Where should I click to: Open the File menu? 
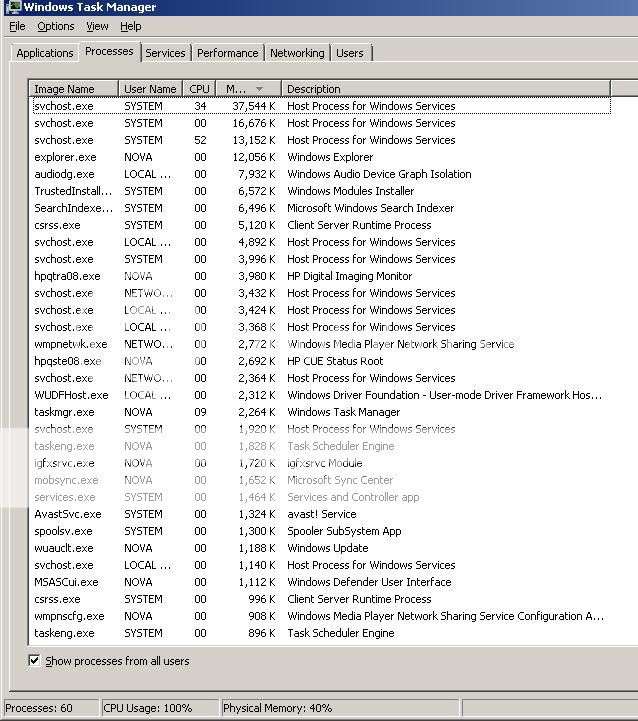pos(17,26)
